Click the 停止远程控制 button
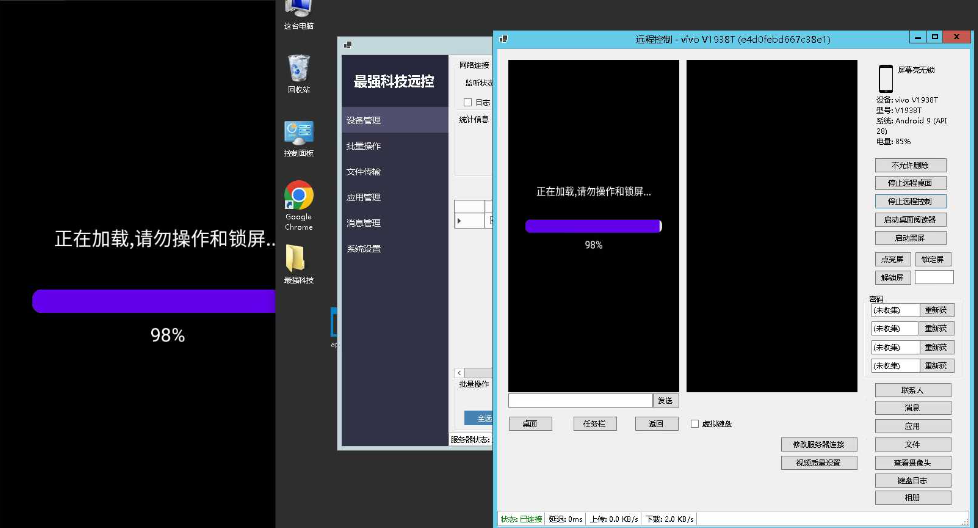This screenshot has width=978, height=528. [911, 201]
